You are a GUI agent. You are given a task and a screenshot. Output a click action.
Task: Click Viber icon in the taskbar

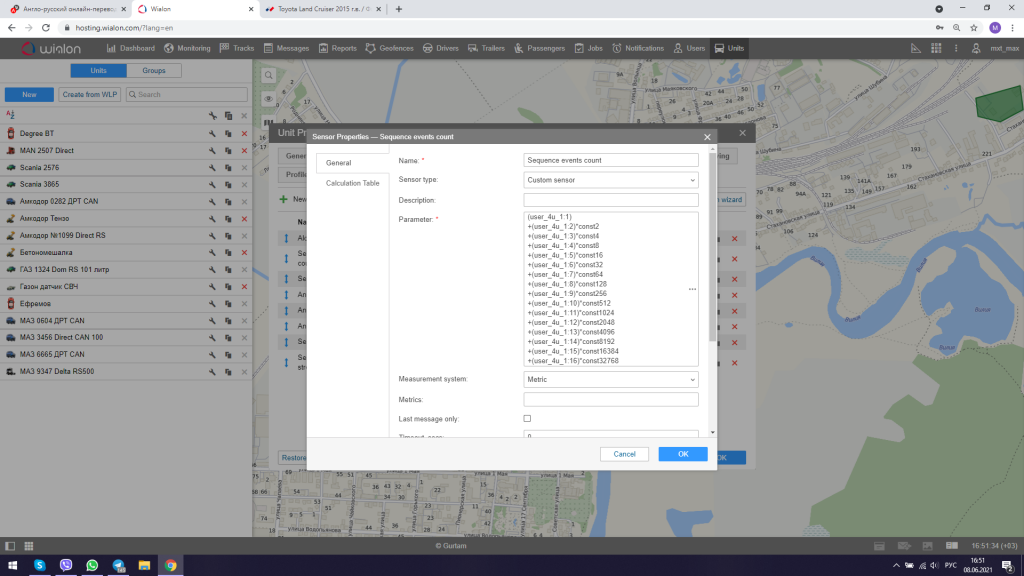pyautogui.click(x=66, y=565)
